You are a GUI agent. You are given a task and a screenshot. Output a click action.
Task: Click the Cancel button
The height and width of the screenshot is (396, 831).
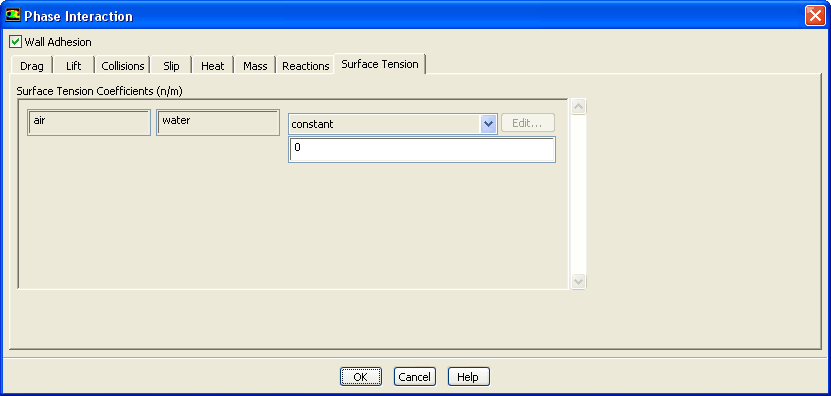click(414, 377)
